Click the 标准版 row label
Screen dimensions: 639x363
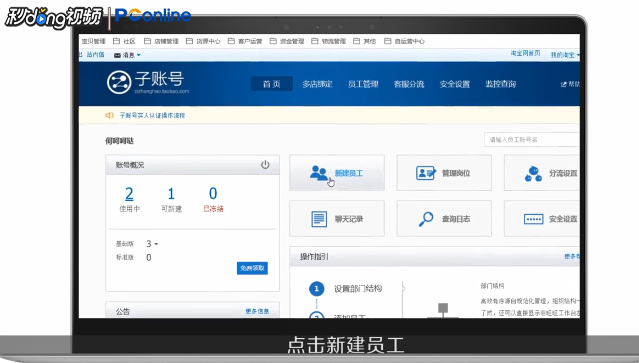pos(125,257)
